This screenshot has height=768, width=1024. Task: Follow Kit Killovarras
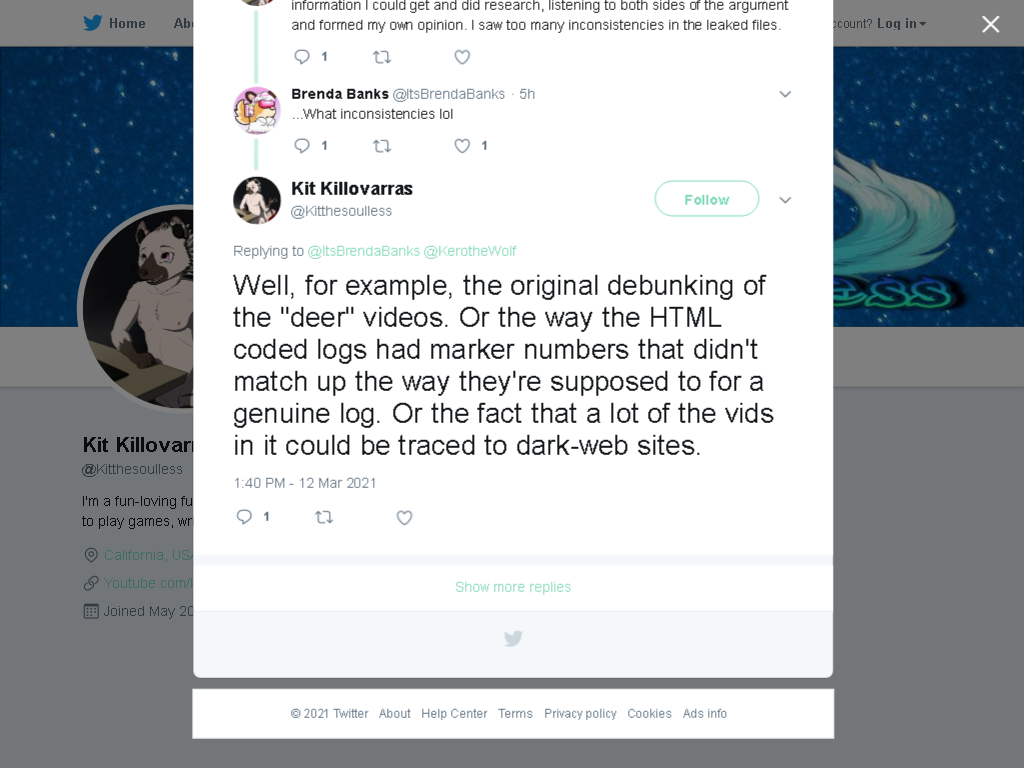point(707,199)
